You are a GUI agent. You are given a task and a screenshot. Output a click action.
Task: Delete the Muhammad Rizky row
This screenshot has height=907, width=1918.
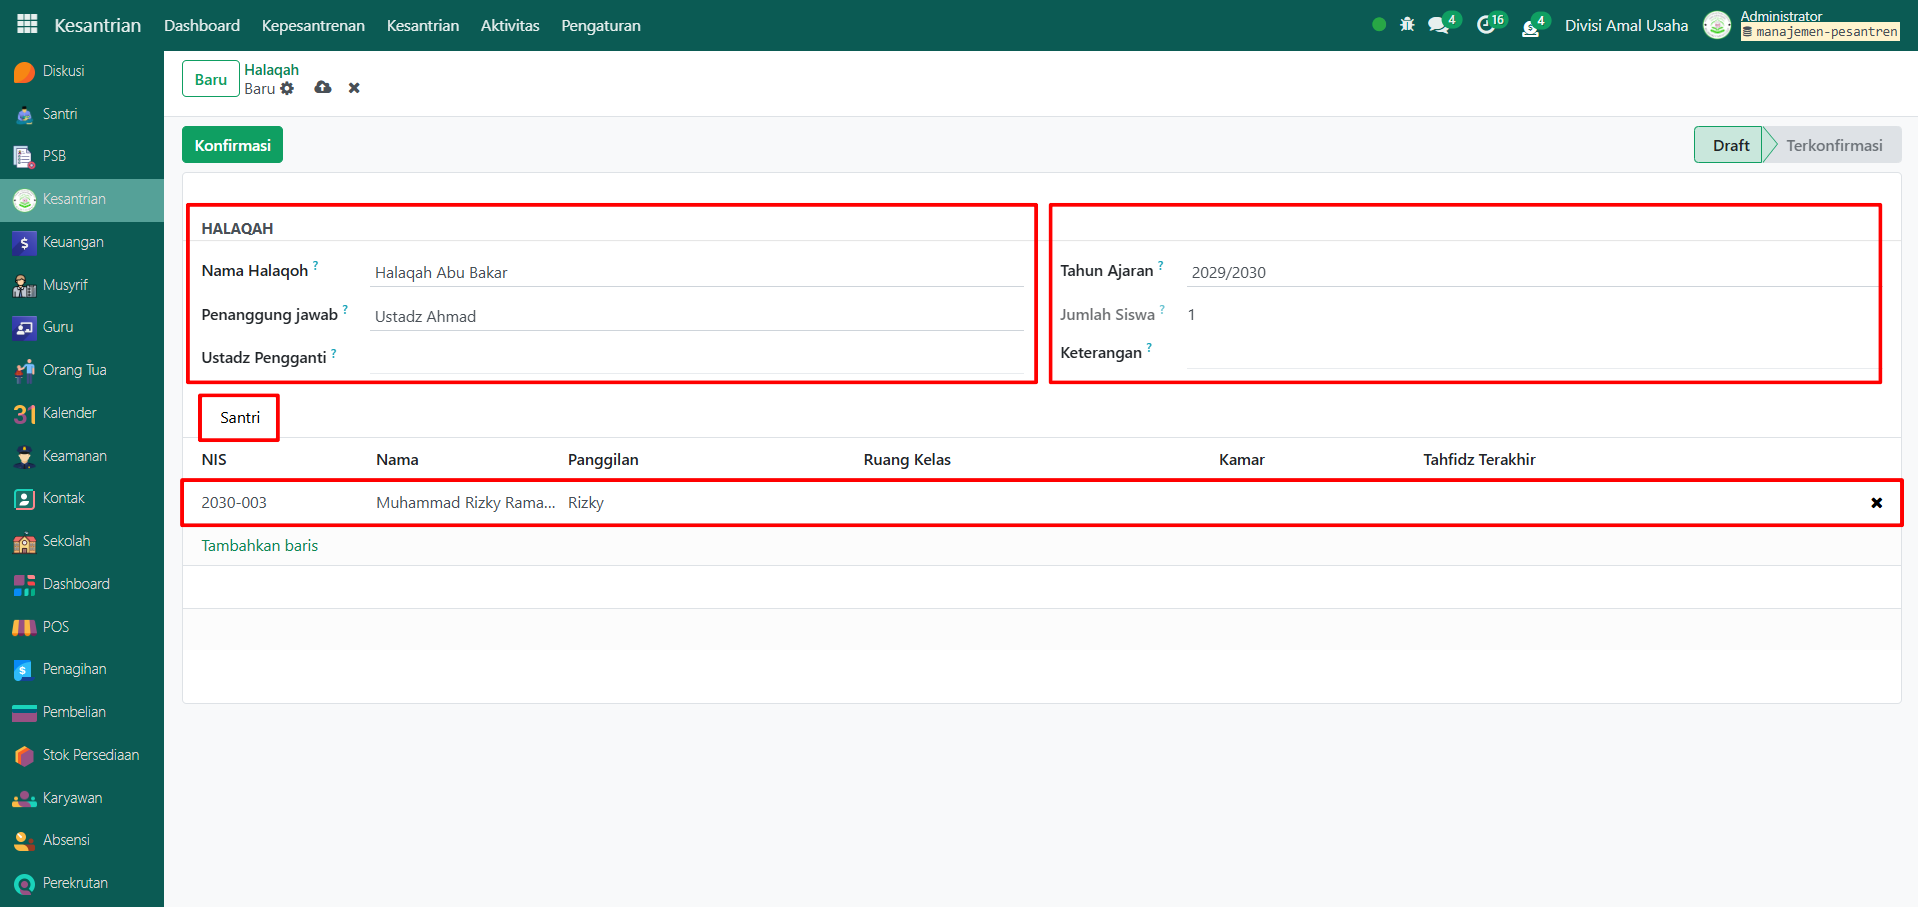[x=1876, y=503]
